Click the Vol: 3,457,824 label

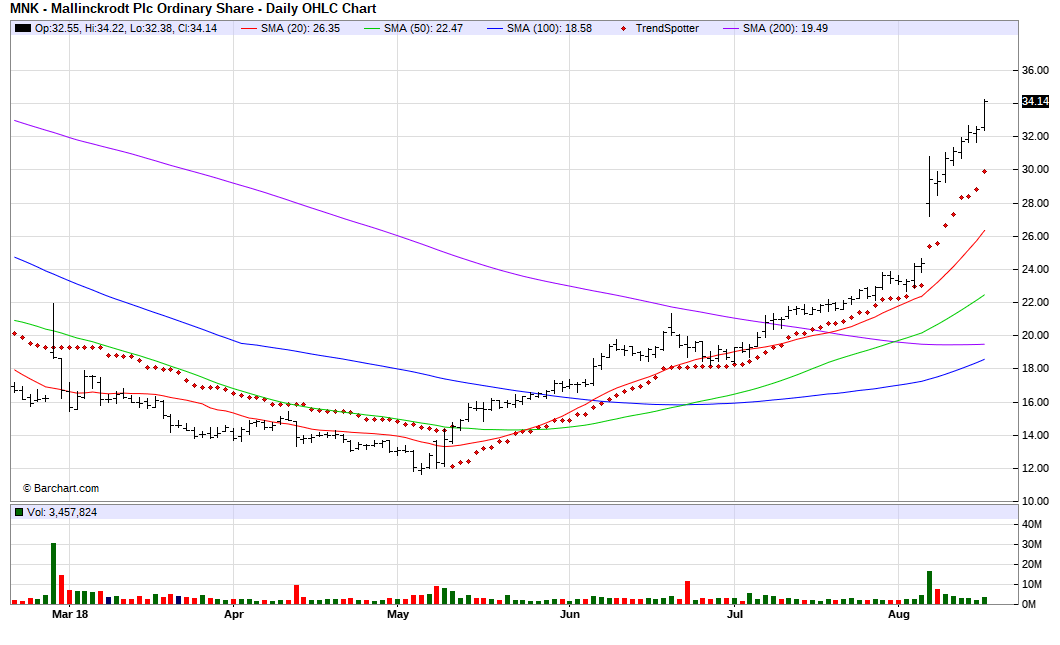coord(62,512)
